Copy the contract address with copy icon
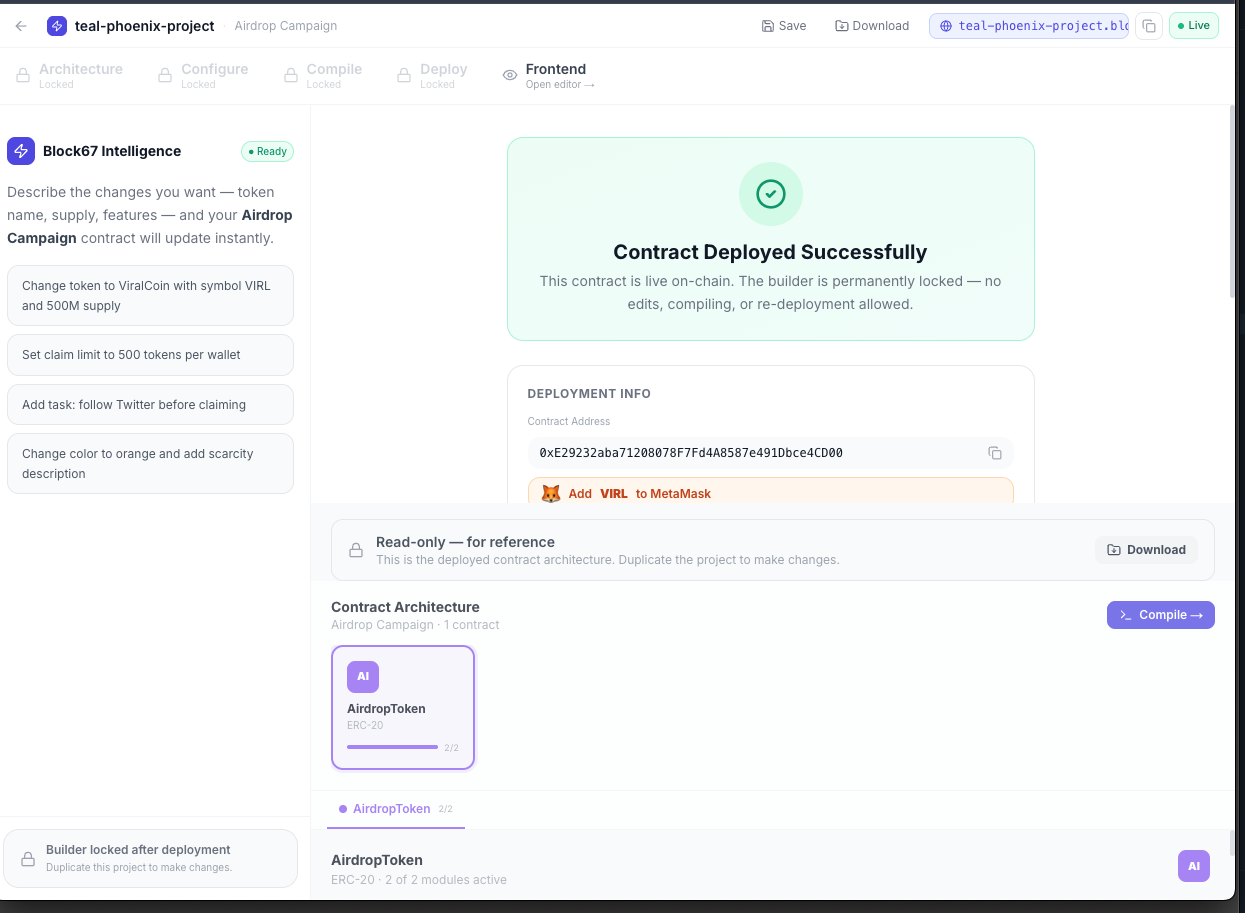1245x913 pixels. click(x=995, y=453)
